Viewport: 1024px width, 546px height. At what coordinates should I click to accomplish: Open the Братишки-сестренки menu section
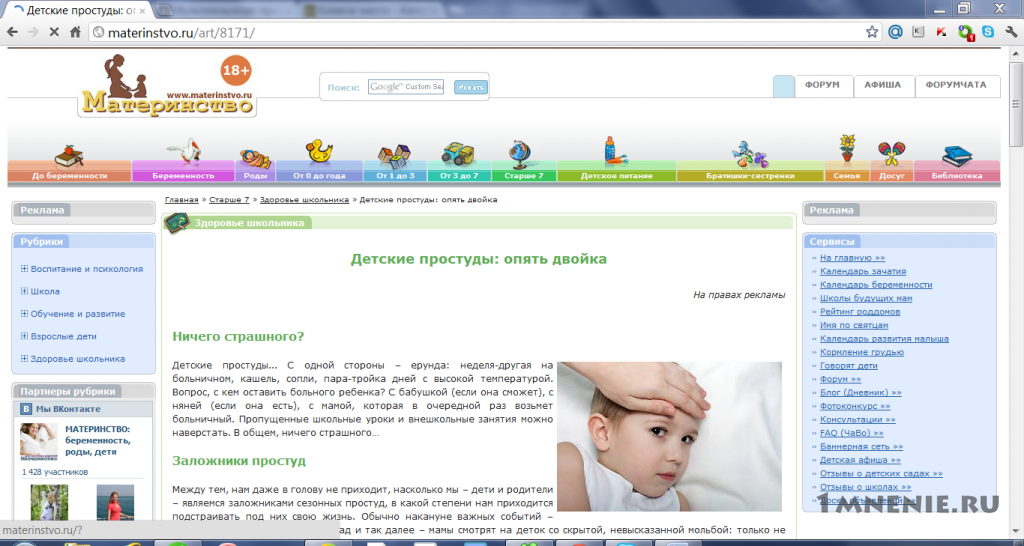[x=750, y=176]
